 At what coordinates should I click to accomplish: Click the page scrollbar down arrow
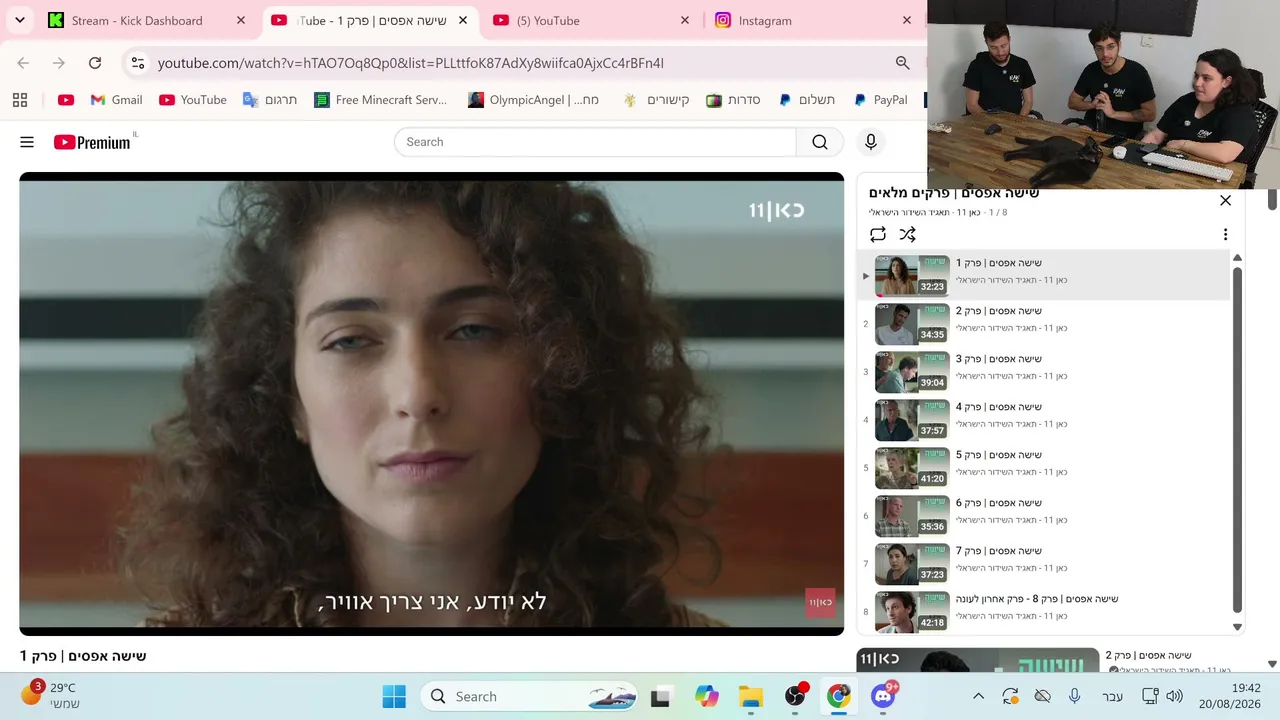tap(1272, 664)
